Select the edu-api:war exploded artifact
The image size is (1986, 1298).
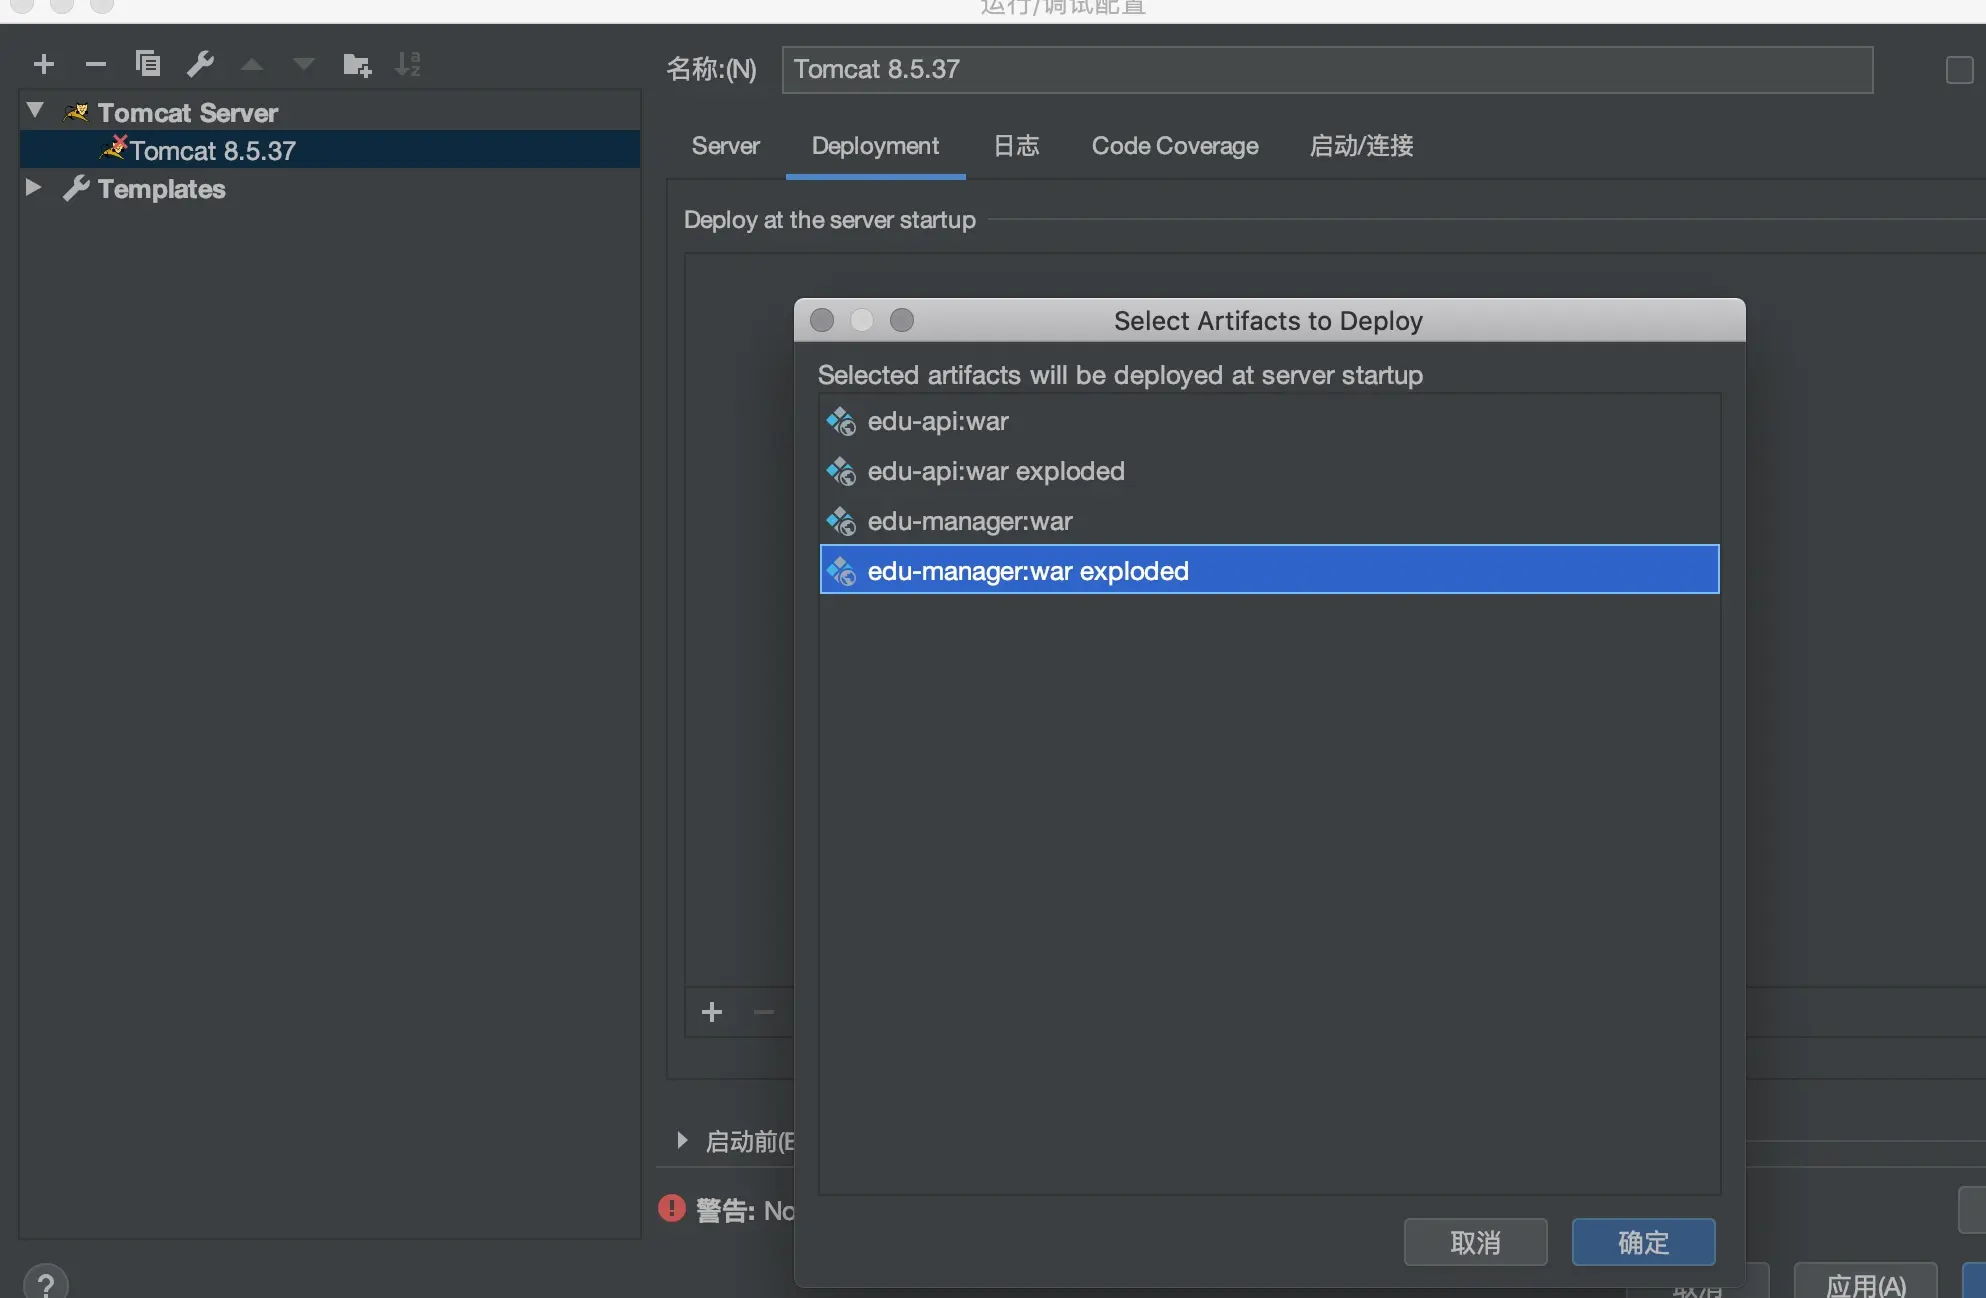tap(995, 471)
